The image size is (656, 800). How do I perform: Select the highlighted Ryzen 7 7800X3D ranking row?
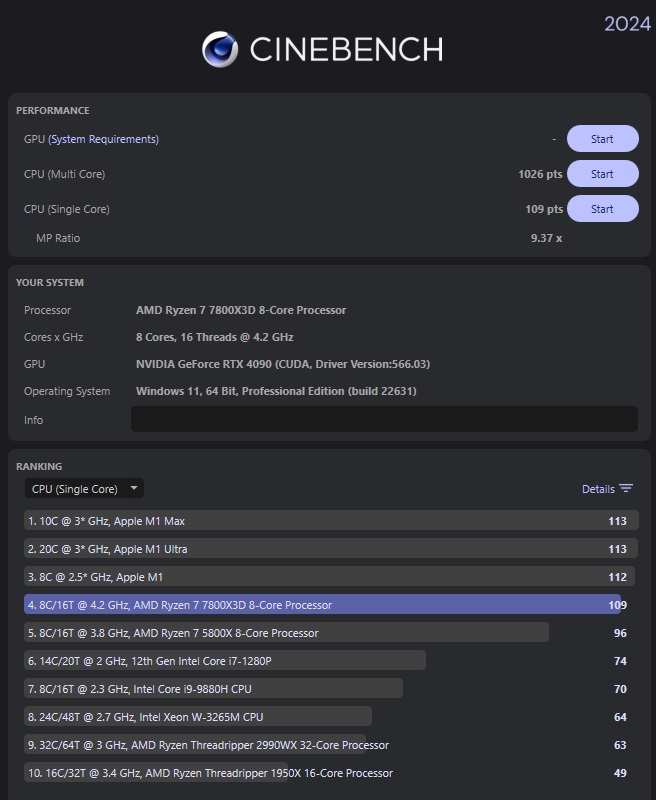pos(322,605)
